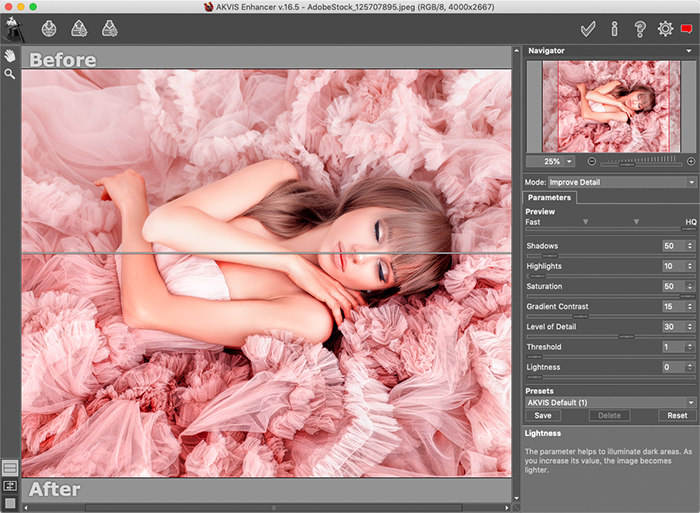Click the macOS green zoom window button
This screenshot has width=700, height=513.
pyautogui.click(x=33, y=7)
